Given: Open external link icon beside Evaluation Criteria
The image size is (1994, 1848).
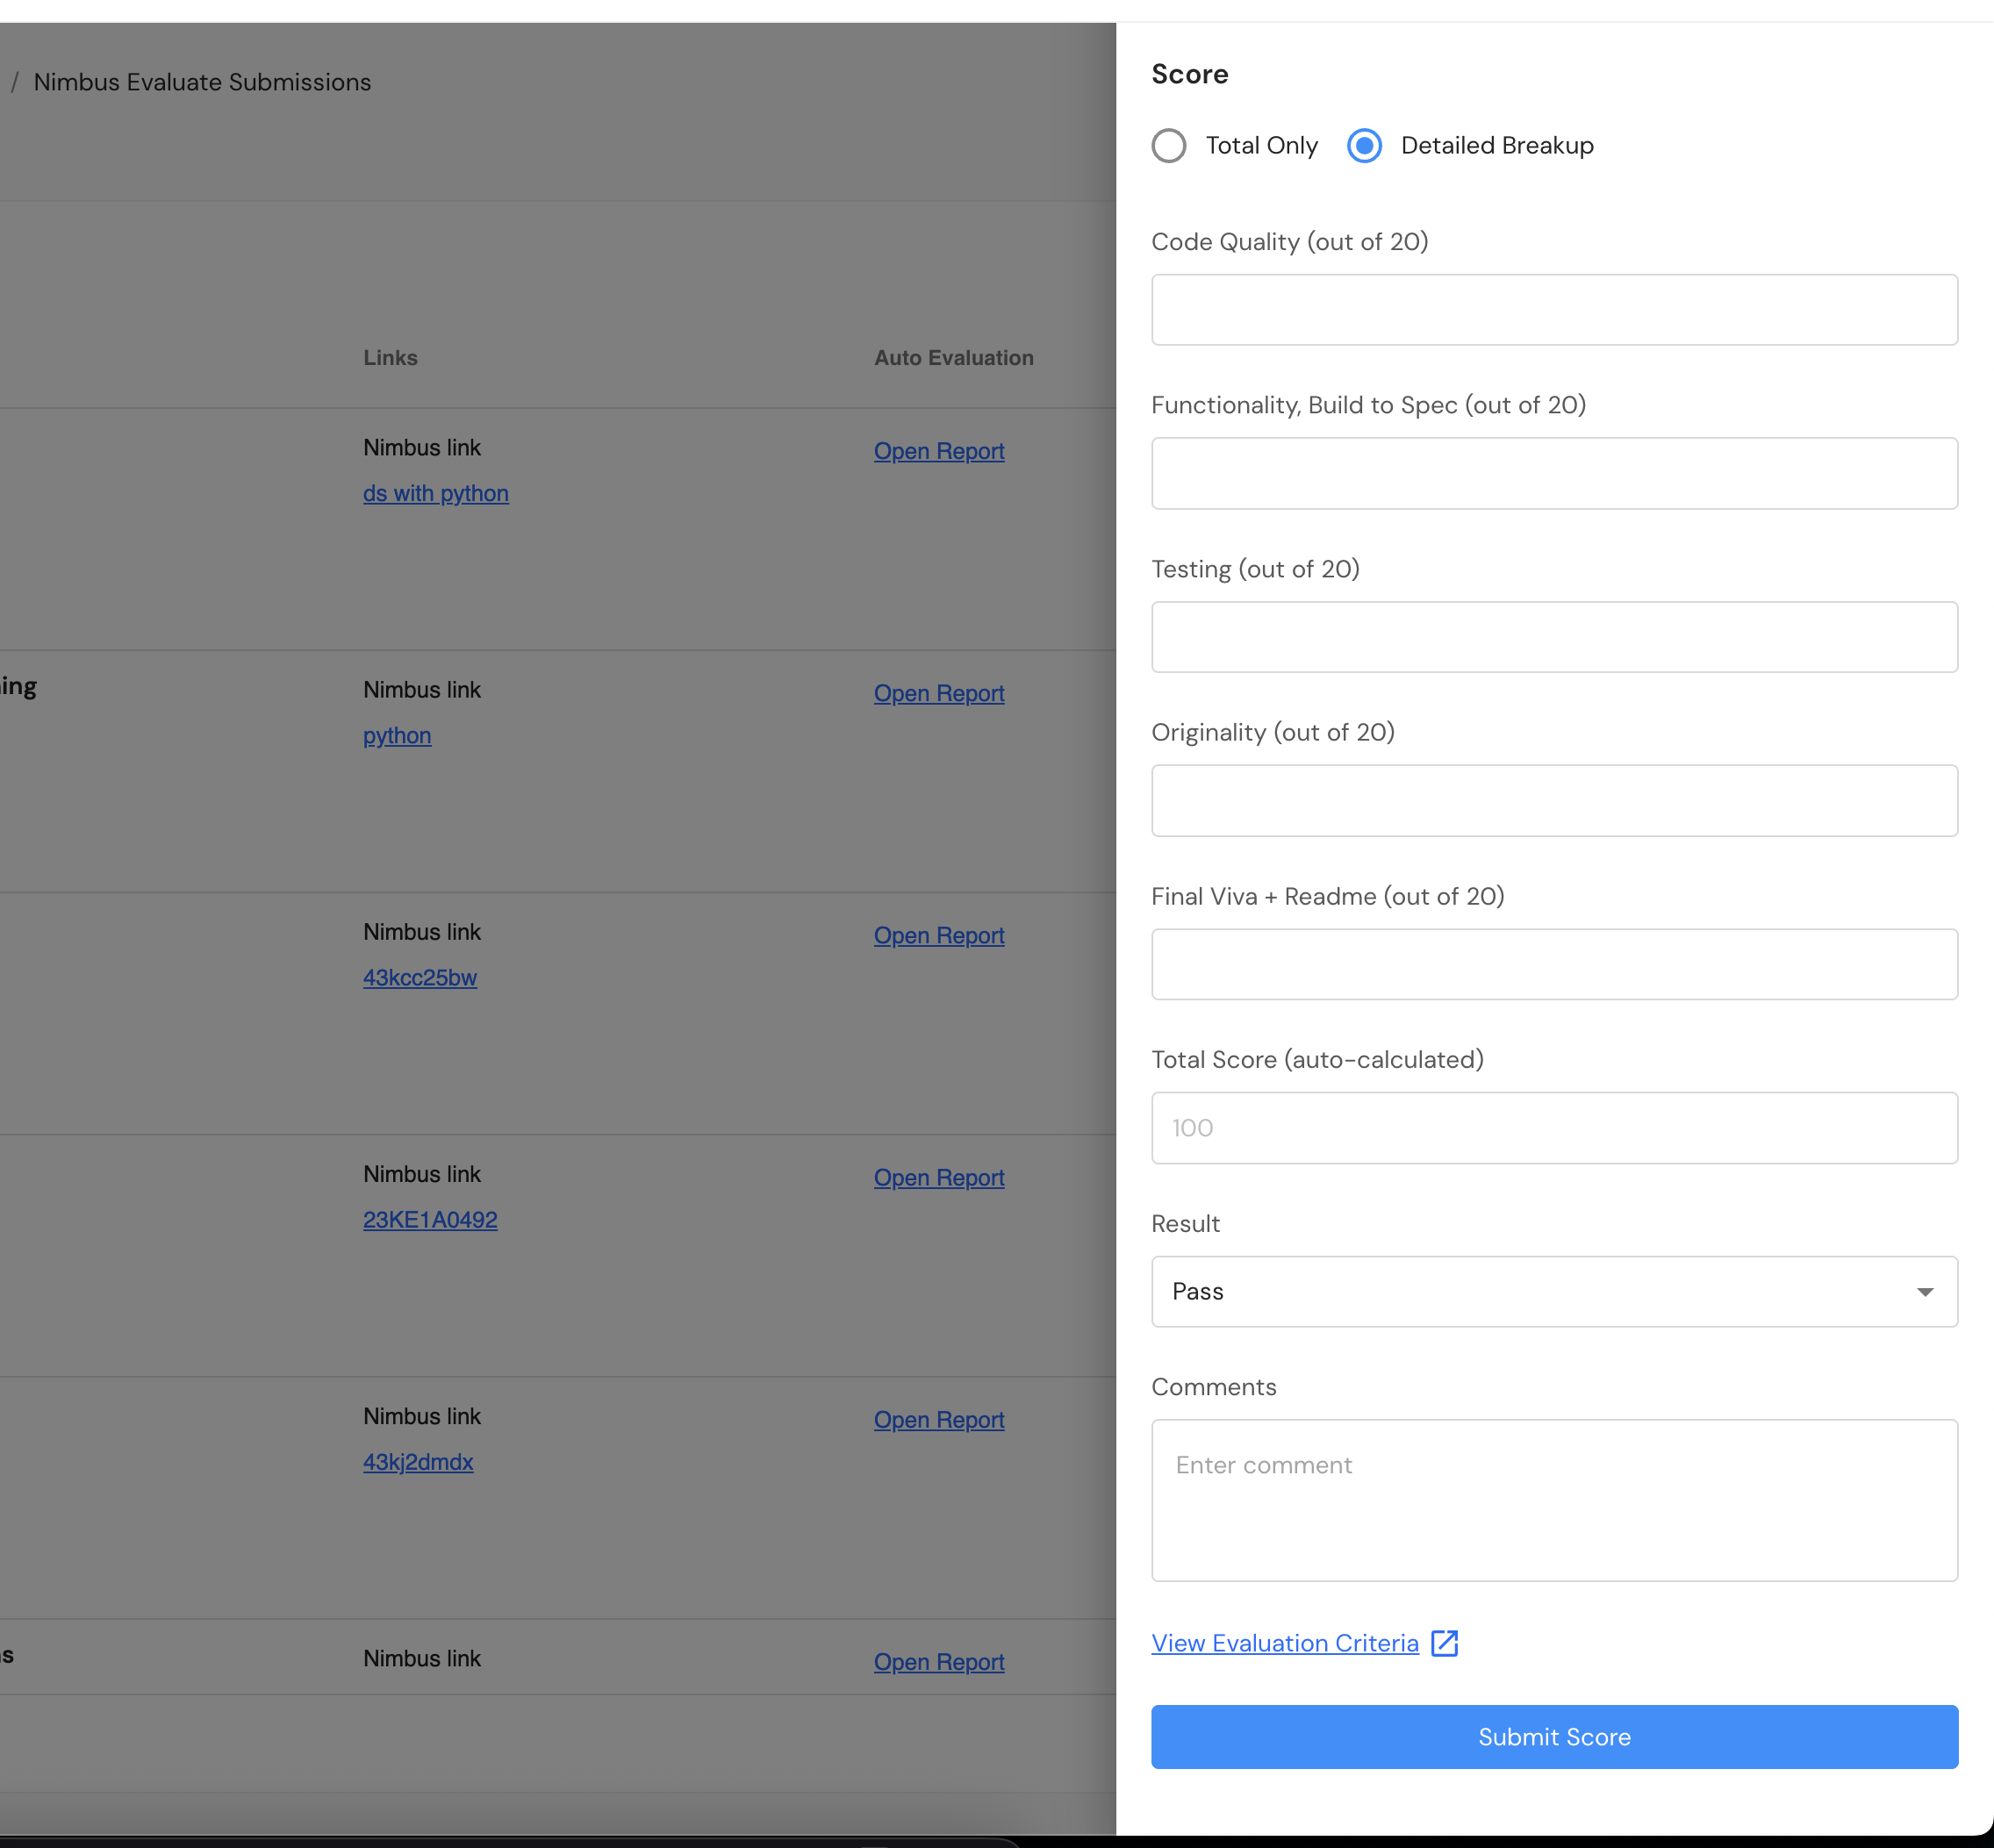Looking at the screenshot, I should pyautogui.click(x=1444, y=1643).
